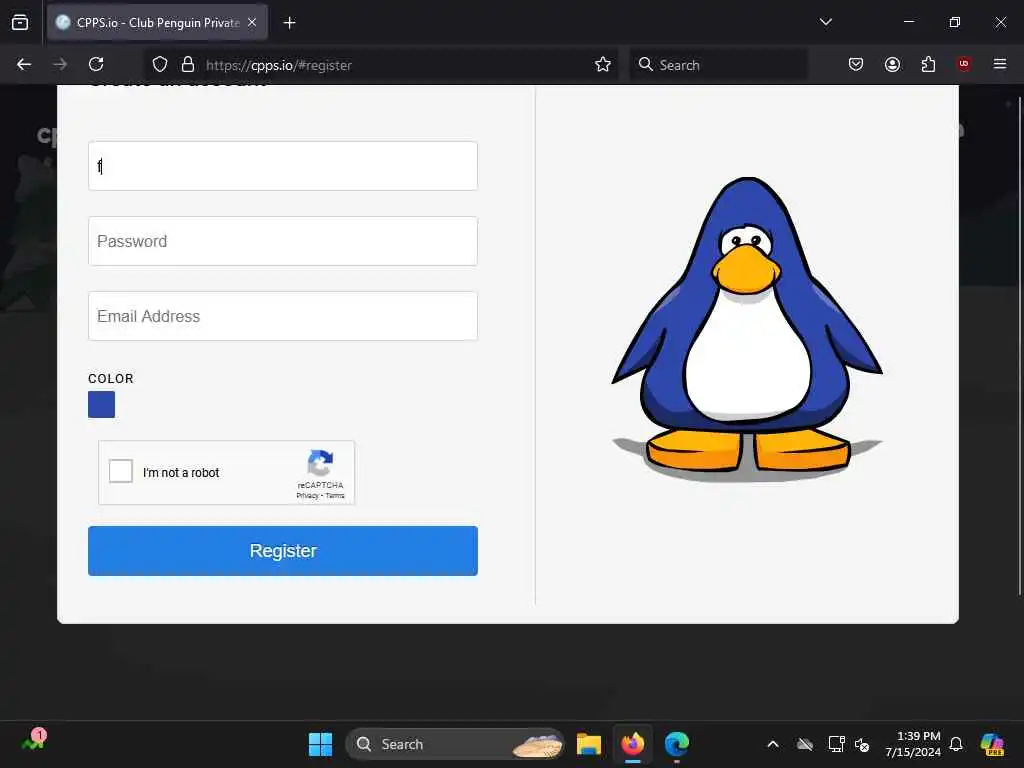Open reCAPTCHA Terms link

click(335, 496)
